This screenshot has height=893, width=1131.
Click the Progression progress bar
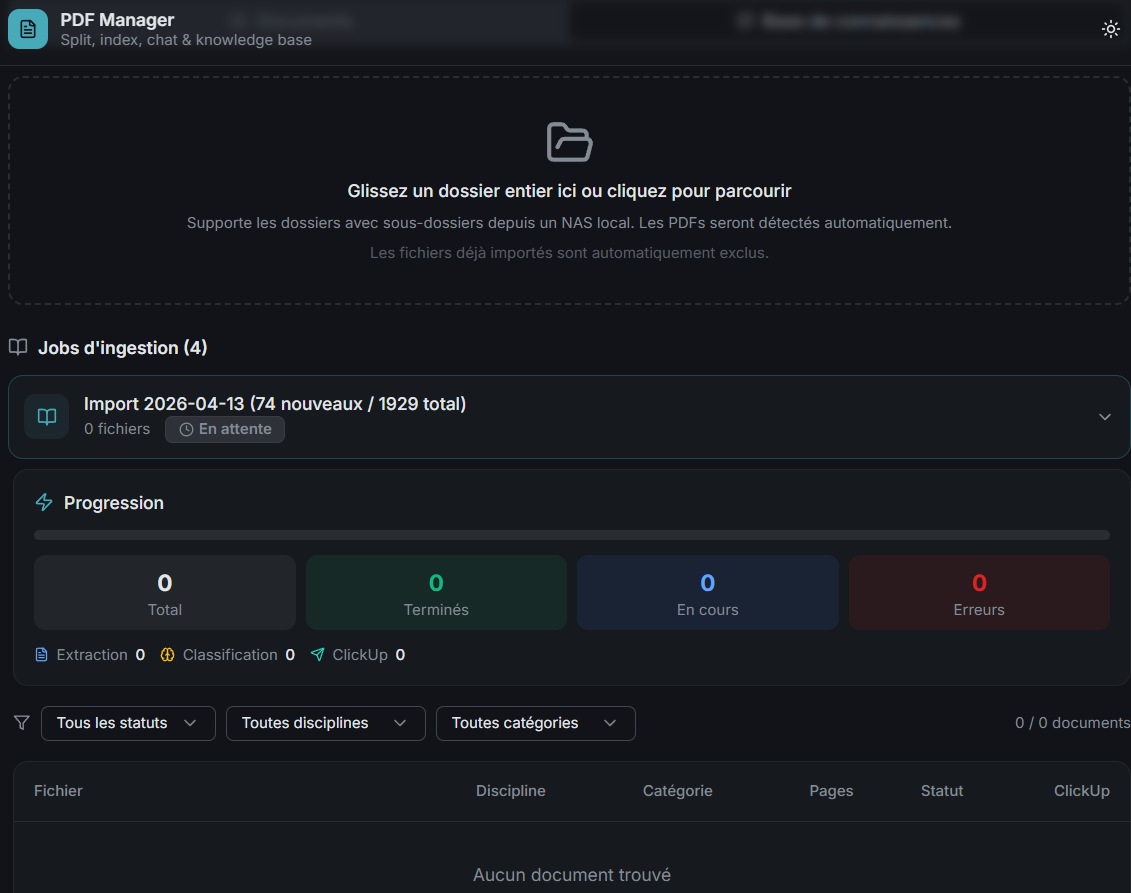tap(571, 535)
